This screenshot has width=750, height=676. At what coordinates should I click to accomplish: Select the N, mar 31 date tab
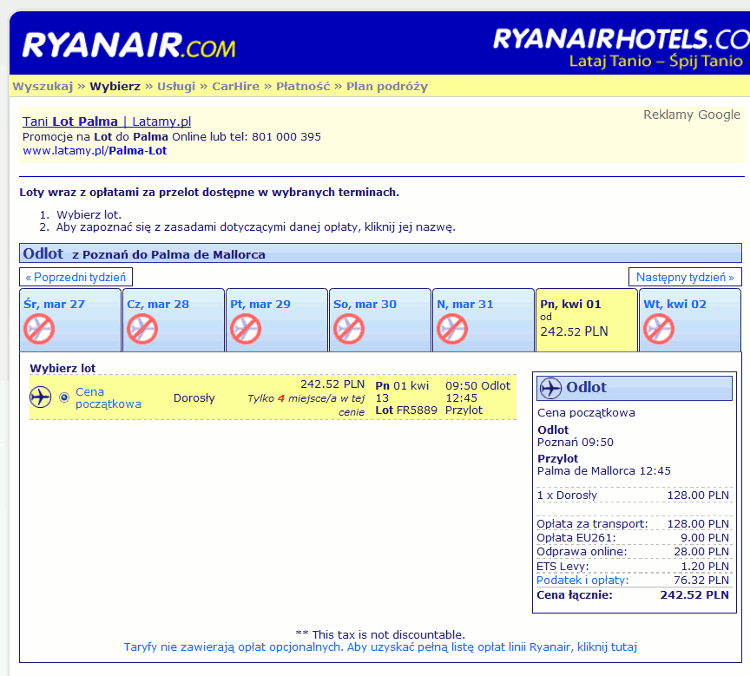(484, 320)
